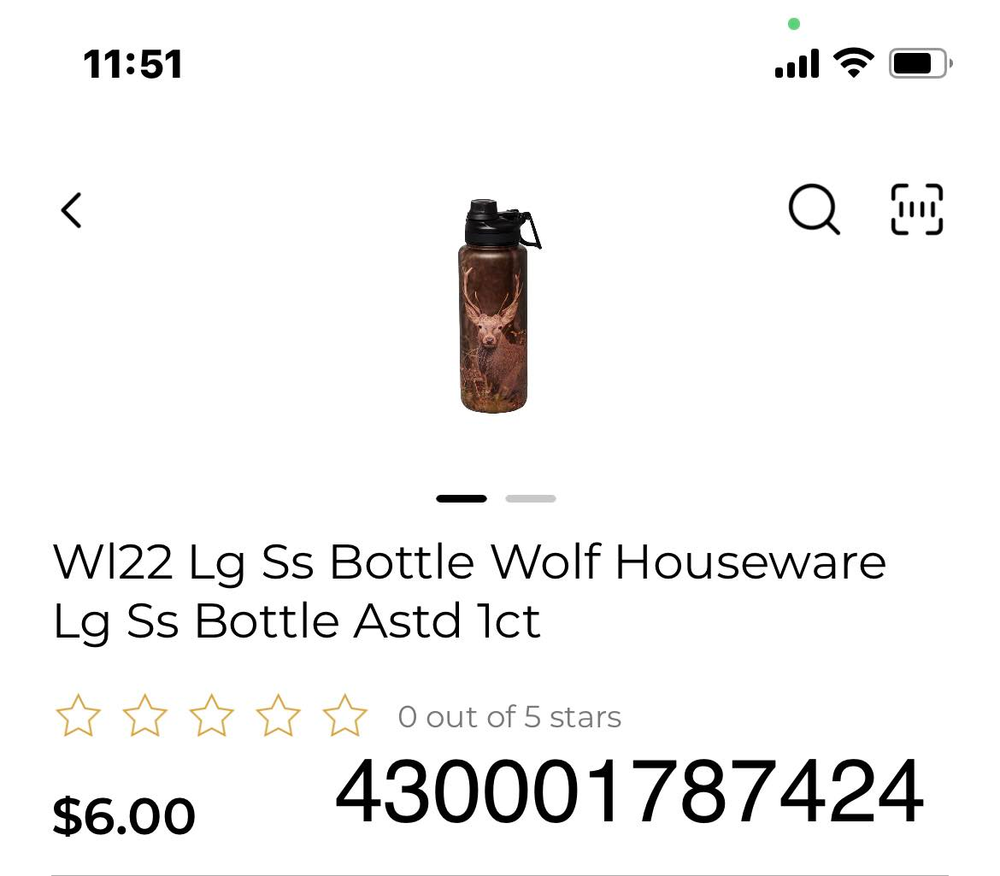This screenshot has height=876, width=1000.
Task: Tap the 11:51 status bar clock
Action: coord(133,64)
